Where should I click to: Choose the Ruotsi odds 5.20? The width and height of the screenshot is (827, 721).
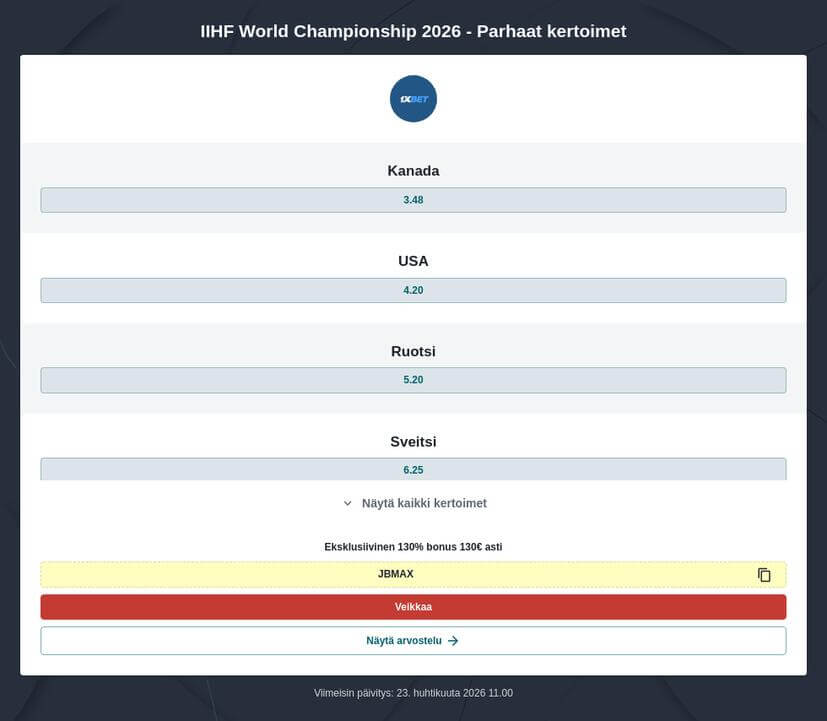tap(413, 380)
